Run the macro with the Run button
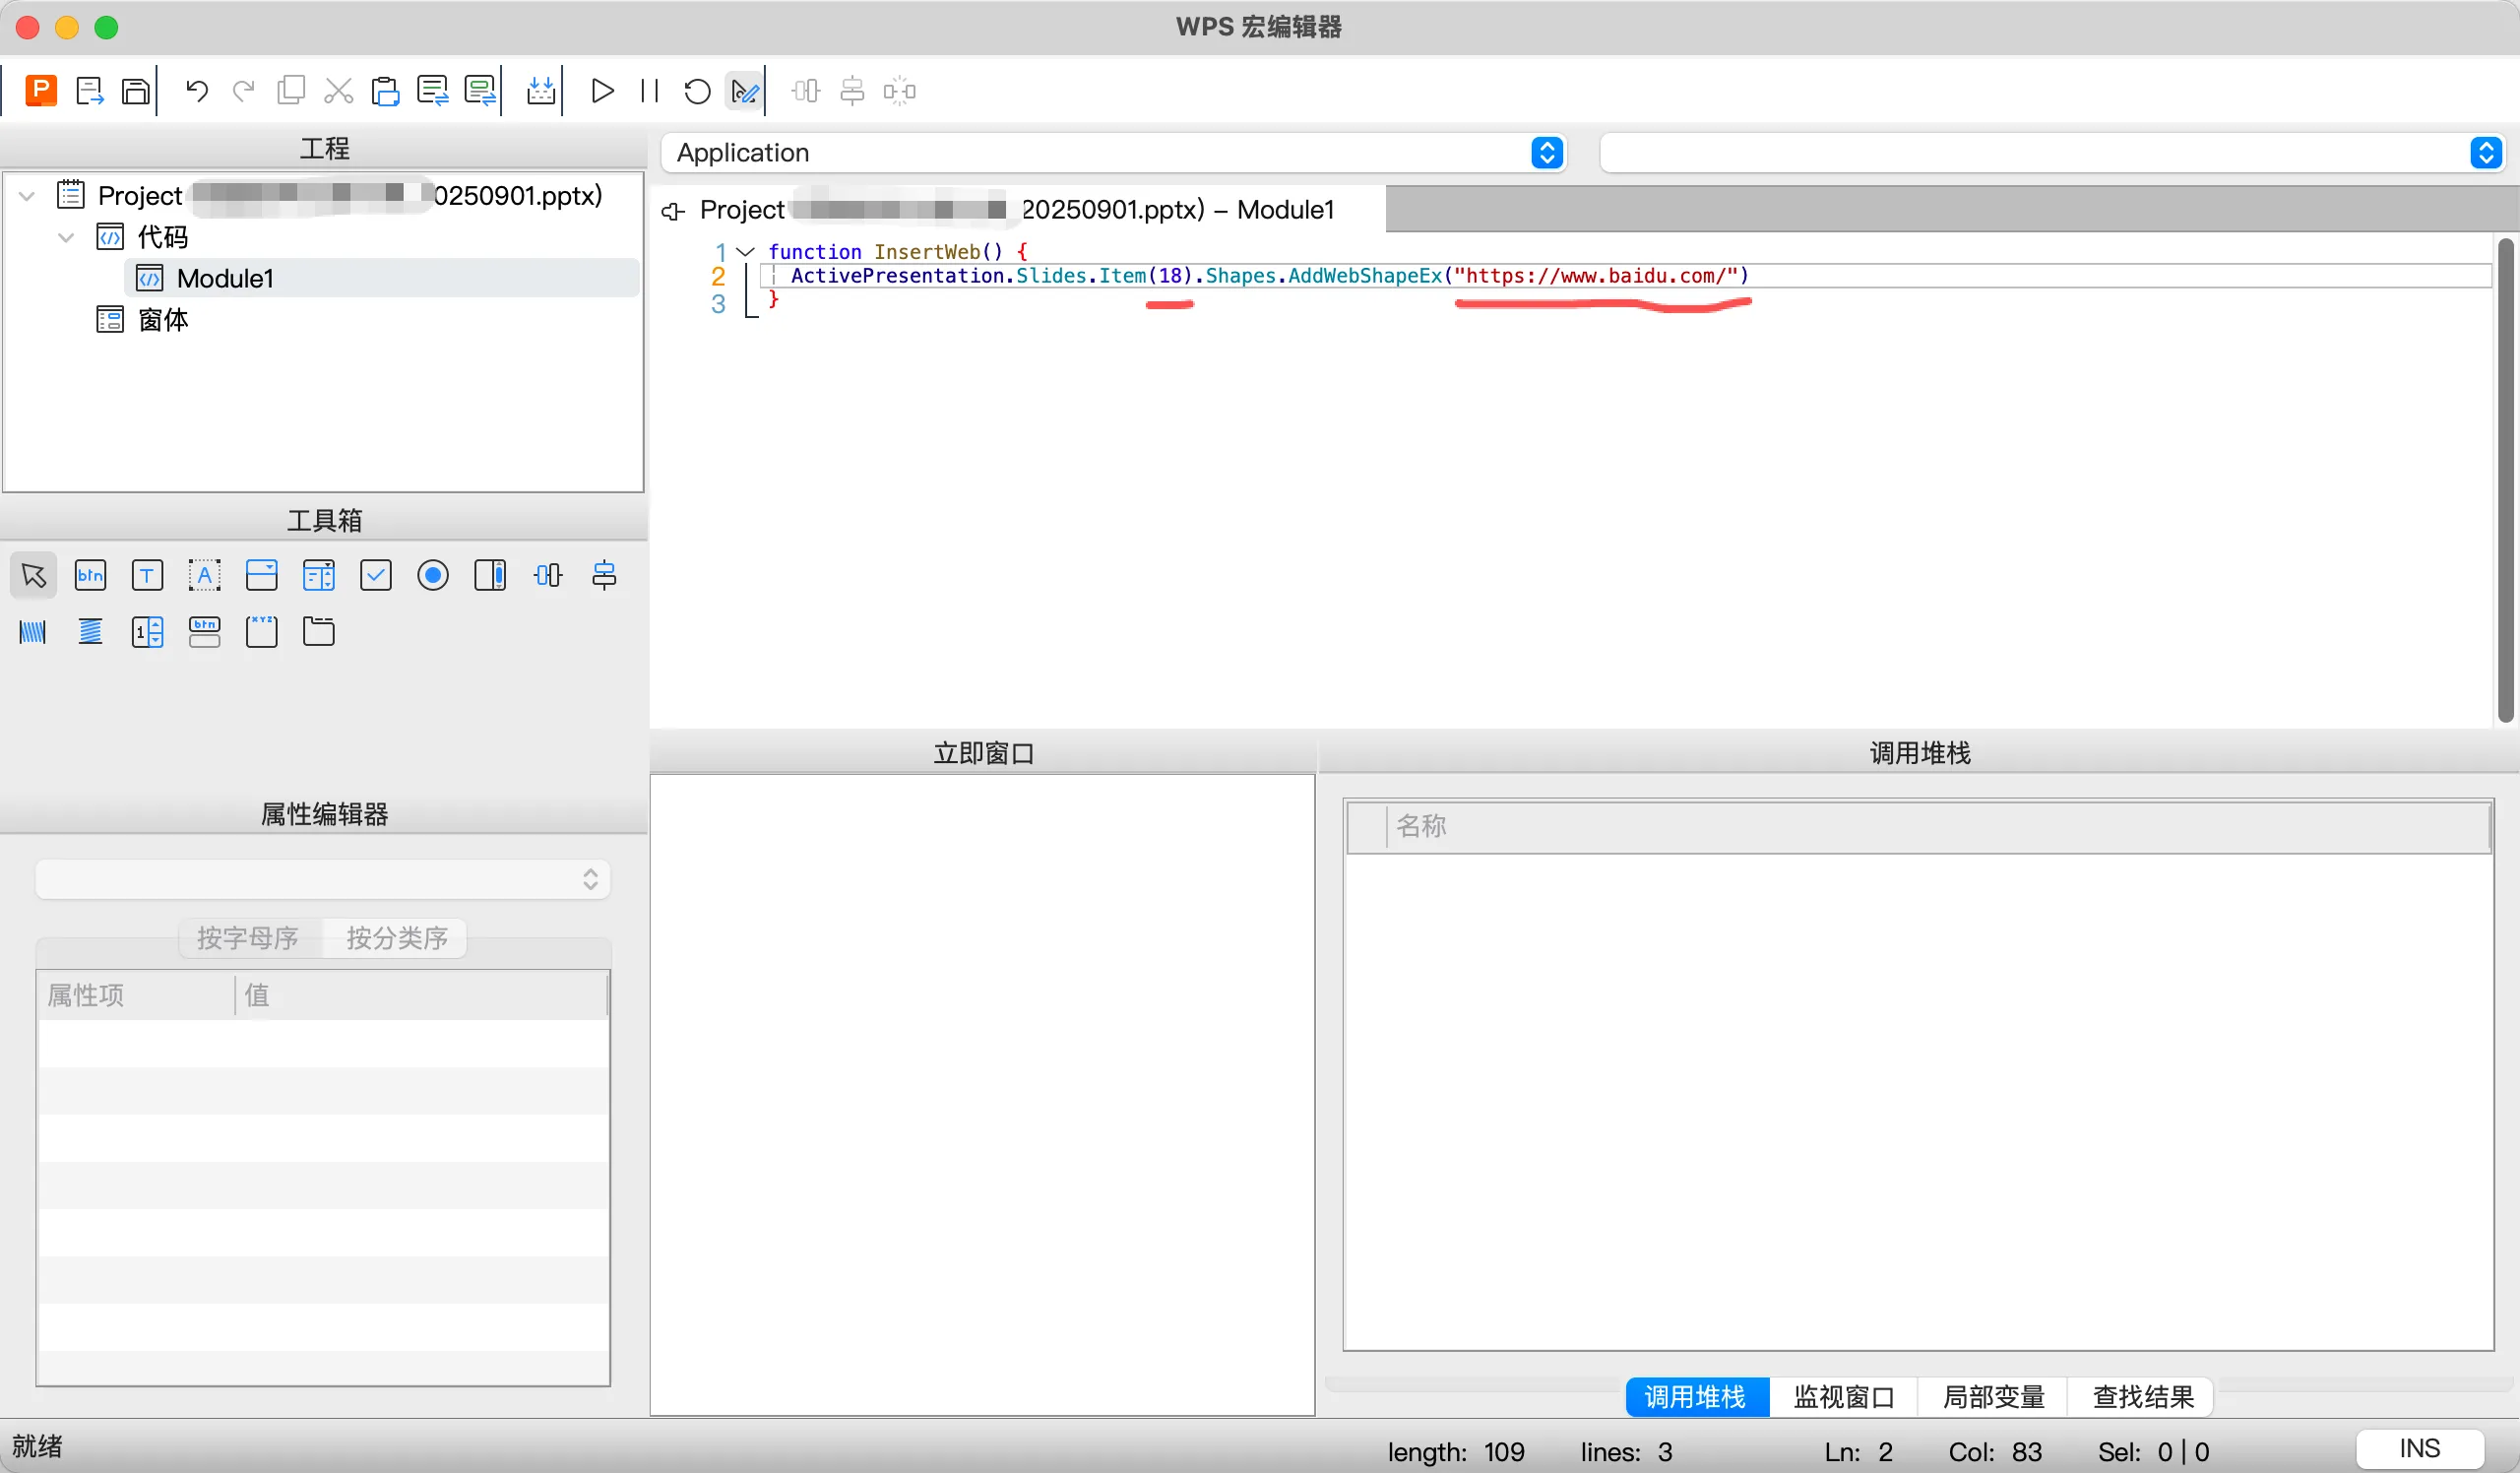Viewport: 2520px width, 1473px height. [602, 90]
